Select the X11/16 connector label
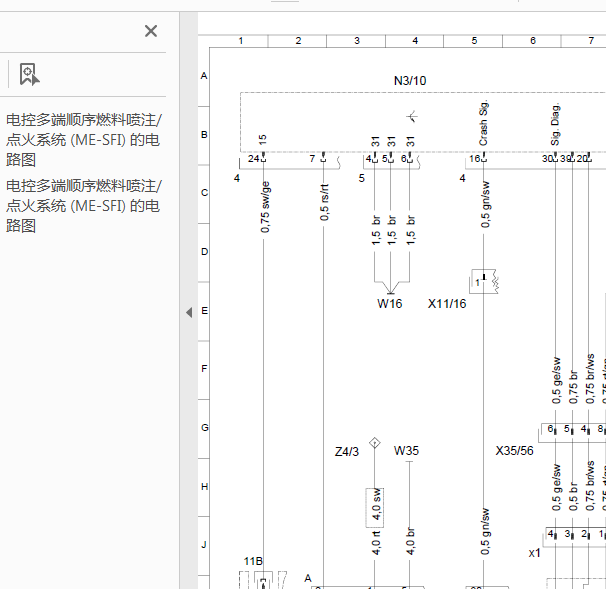This screenshot has width=606, height=589. click(x=447, y=304)
